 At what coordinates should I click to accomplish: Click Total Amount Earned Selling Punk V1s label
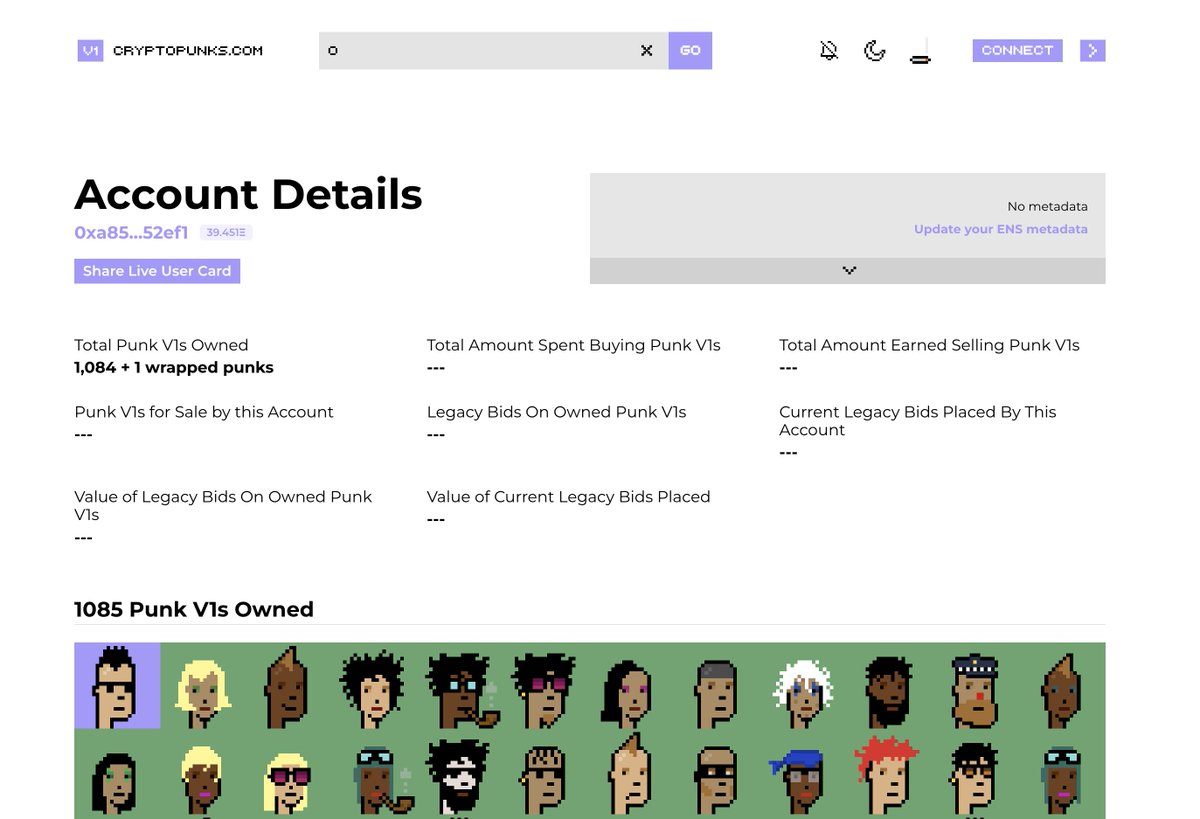click(x=930, y=345)
